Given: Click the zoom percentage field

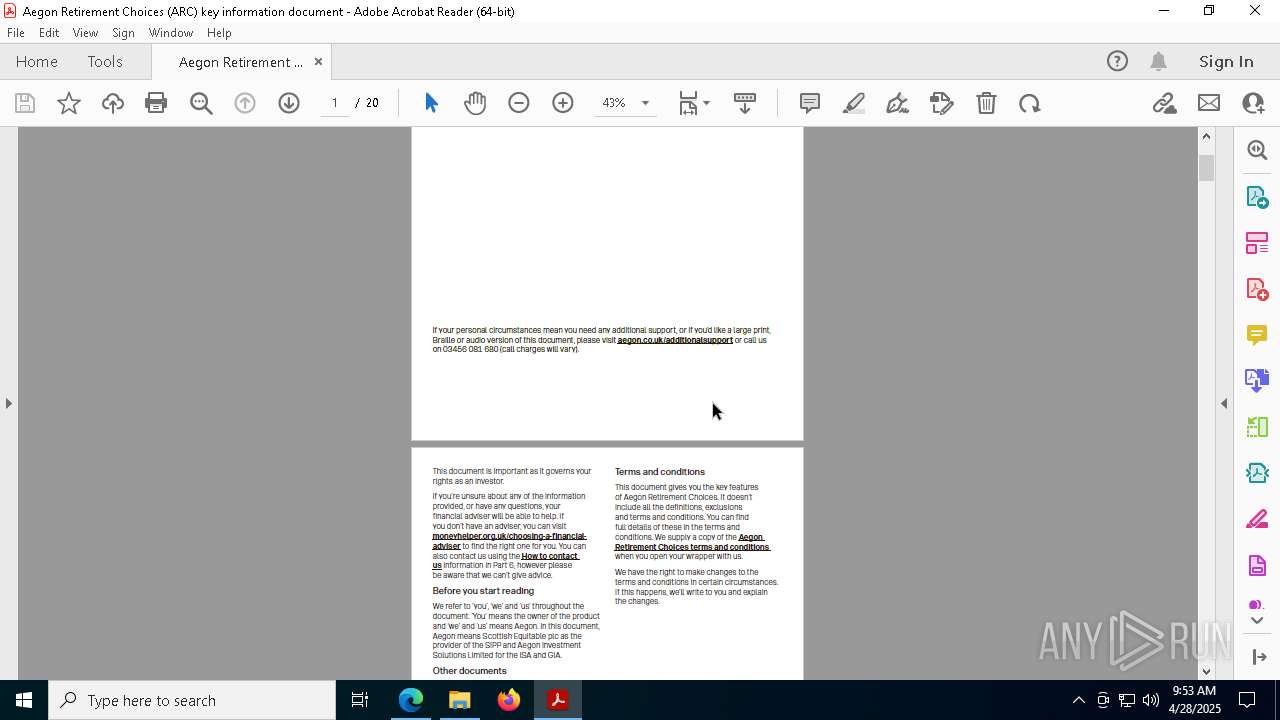Looking at the screenshot, I should (614, 103).
